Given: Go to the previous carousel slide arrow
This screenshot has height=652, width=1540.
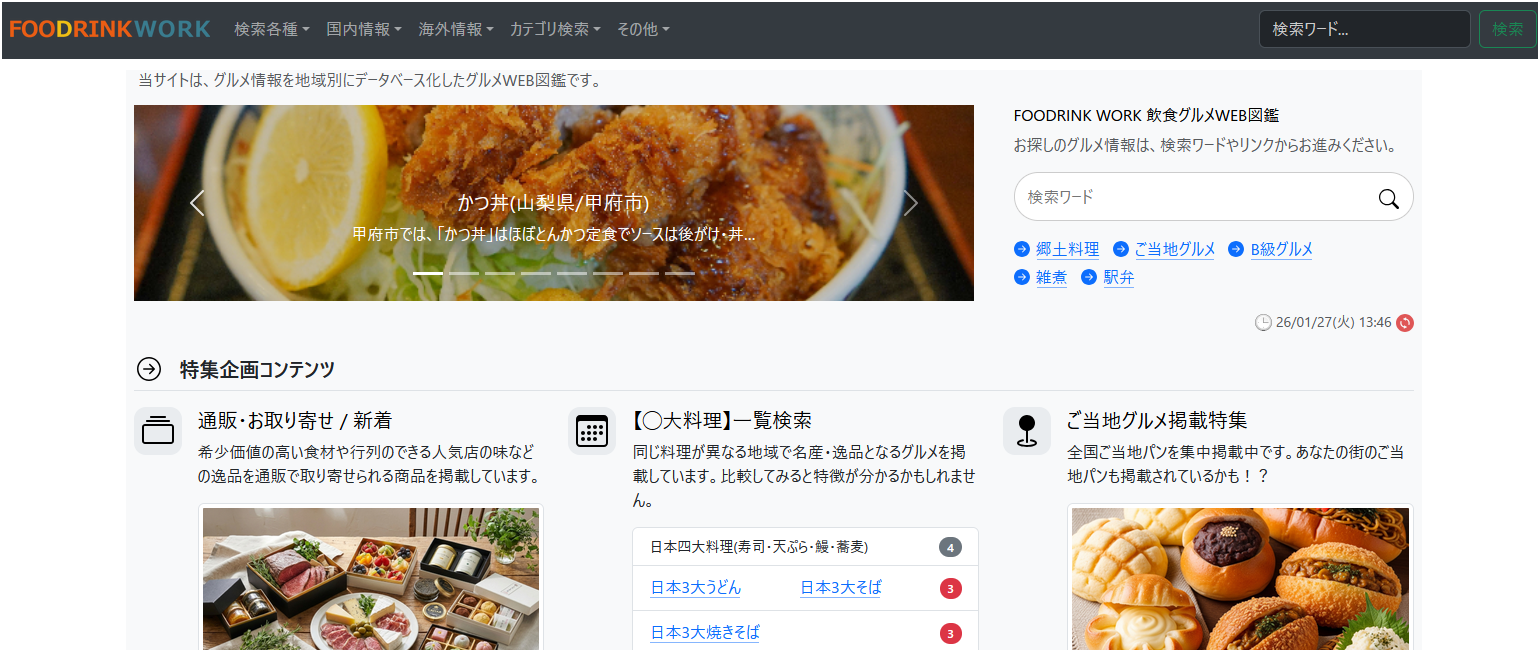Looking at the screenshot, I should (197, 203).
